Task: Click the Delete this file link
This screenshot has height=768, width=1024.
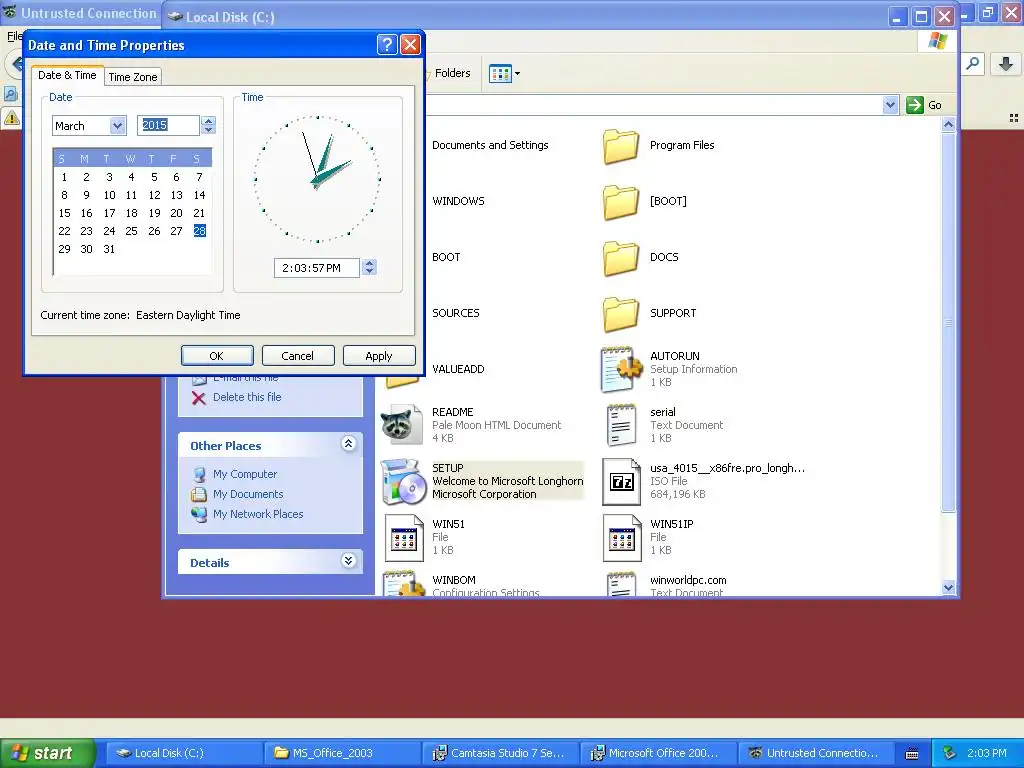Action: [x=247, y=397]
